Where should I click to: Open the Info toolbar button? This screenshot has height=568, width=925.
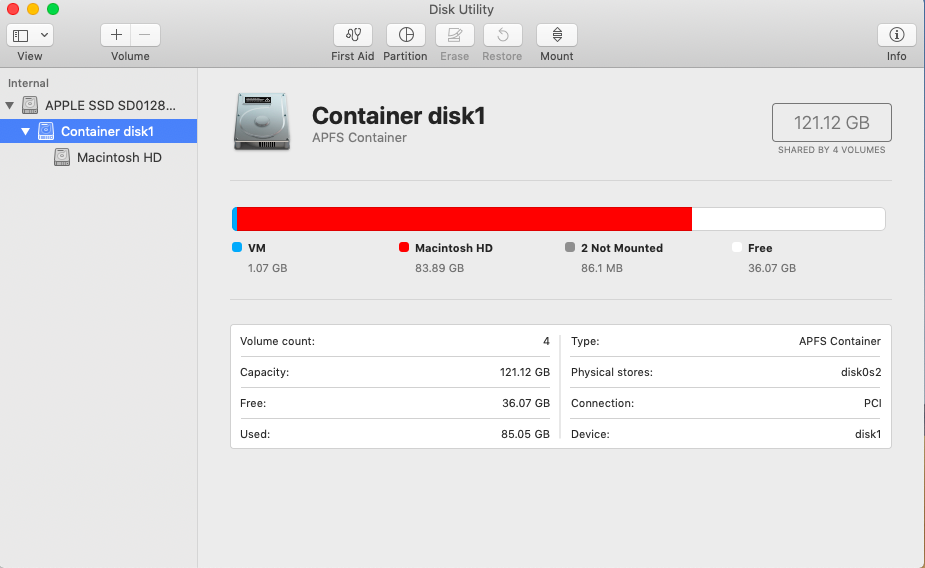[x=897, y=35]
